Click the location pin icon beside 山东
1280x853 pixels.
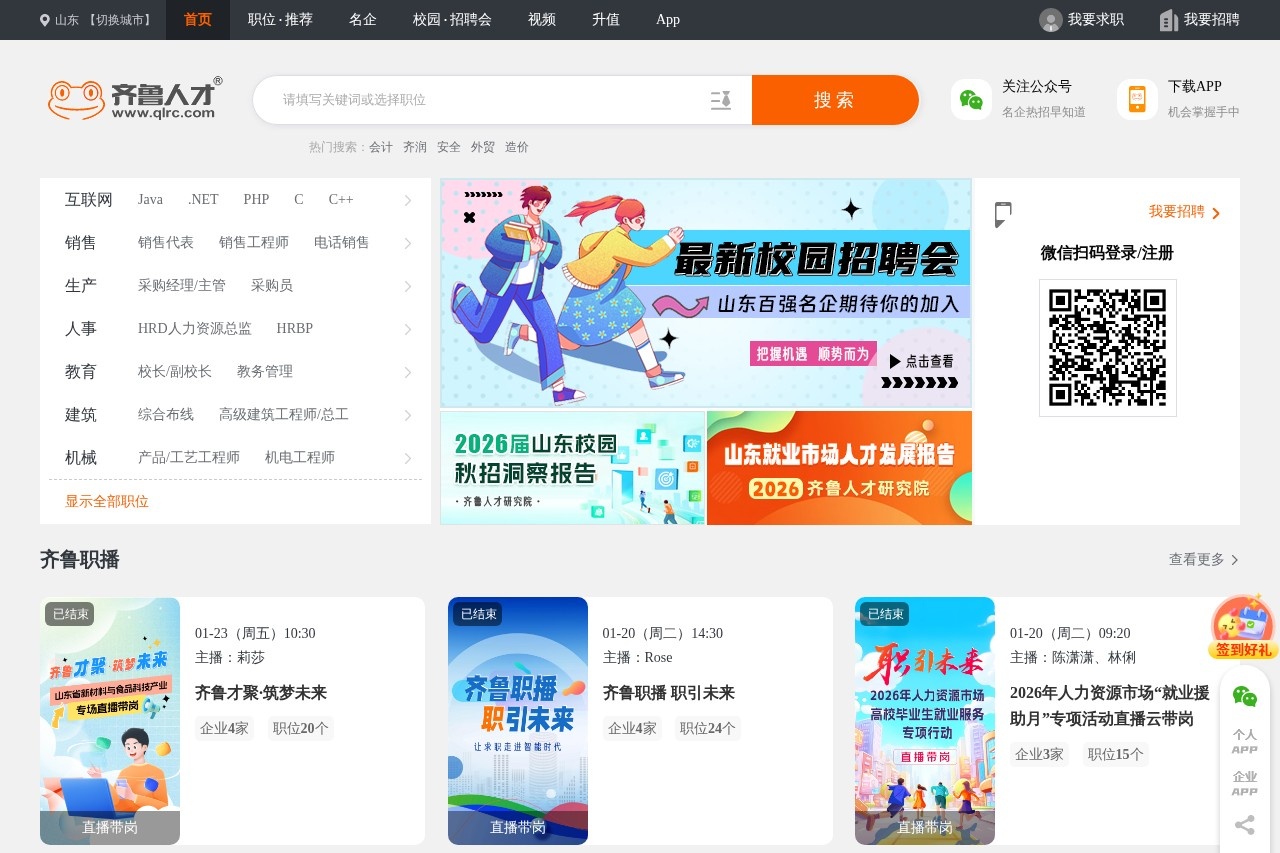pos(45,20)
